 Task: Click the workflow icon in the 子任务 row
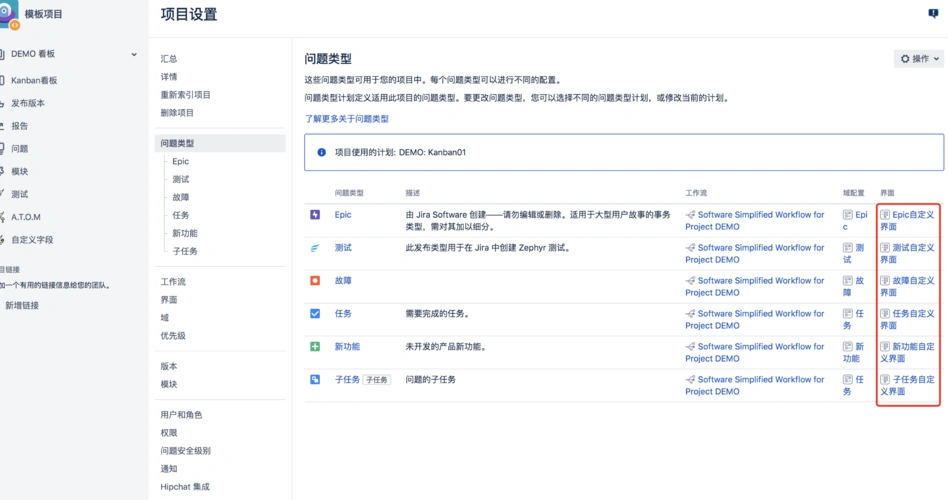point(690,380)
